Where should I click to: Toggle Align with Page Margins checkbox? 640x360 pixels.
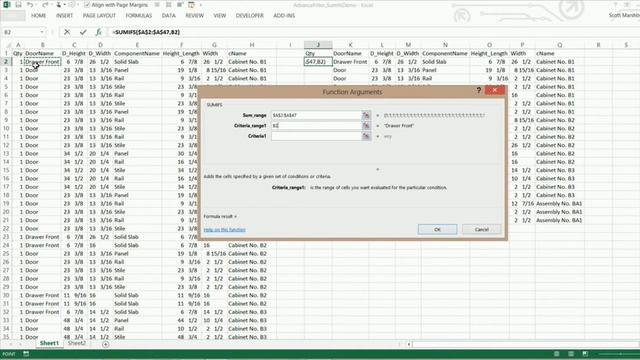[87, 5]
